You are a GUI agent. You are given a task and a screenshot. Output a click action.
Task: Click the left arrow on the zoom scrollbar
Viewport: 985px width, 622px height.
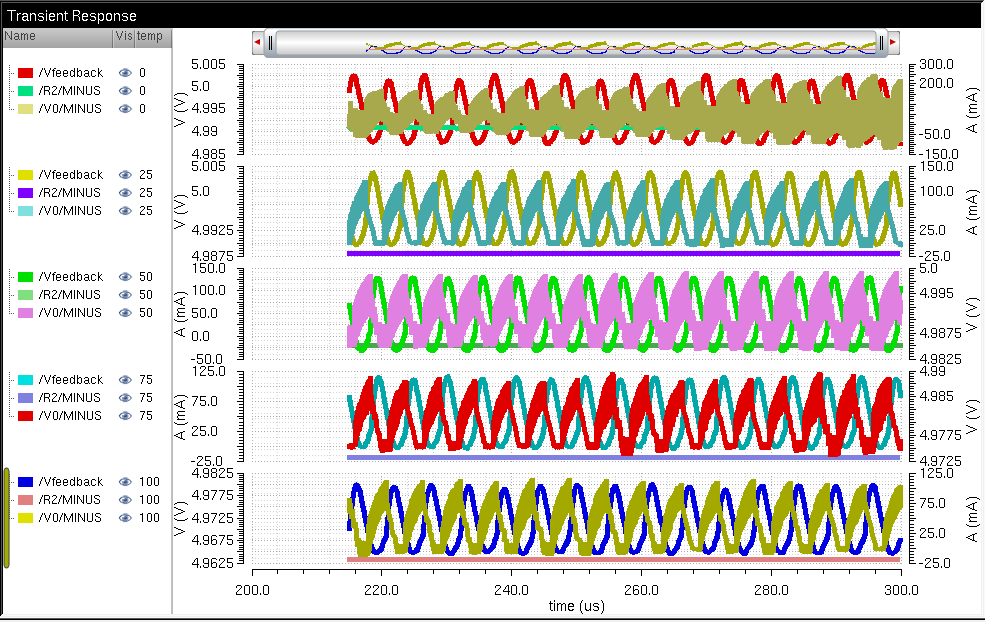[x=258, y=43]
